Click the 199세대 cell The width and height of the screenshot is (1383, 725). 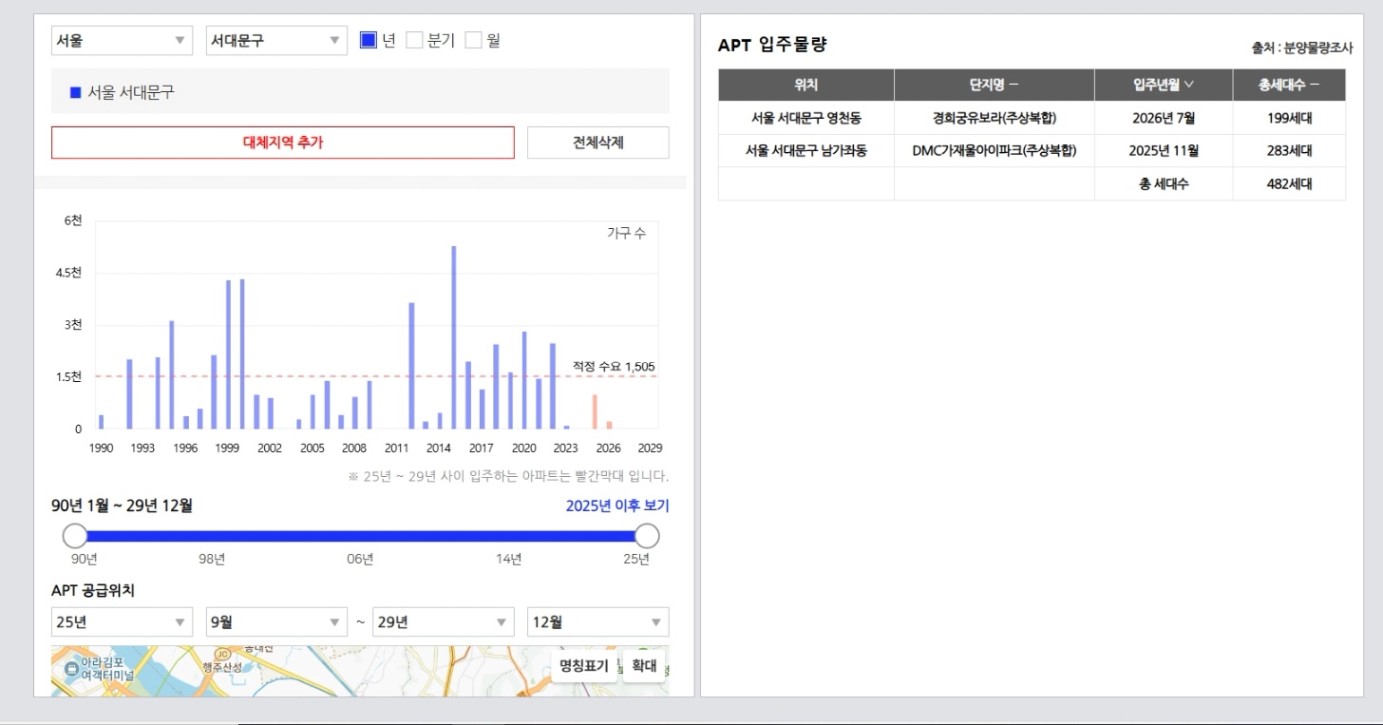pyautogui.click(x=1289, y=118)
